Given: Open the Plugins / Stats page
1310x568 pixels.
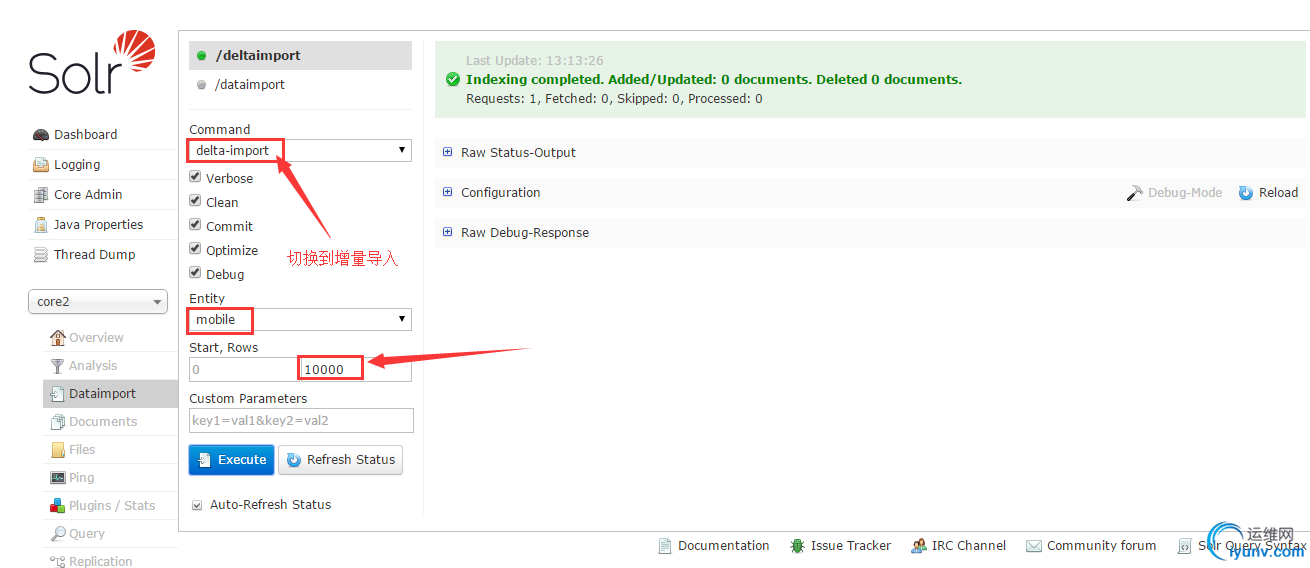Looking at the screenshot, I should coord(112,506).
